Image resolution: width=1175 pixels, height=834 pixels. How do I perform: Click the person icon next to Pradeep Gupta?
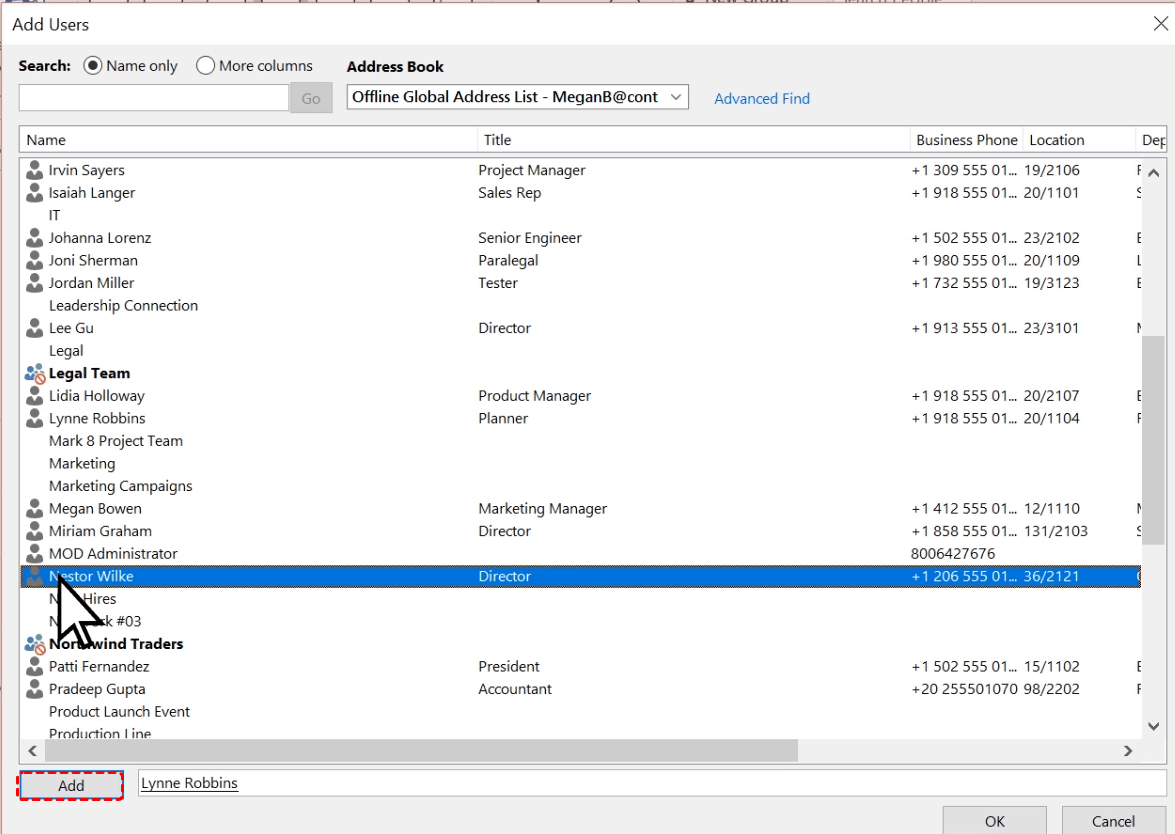[x=35, y=689]
